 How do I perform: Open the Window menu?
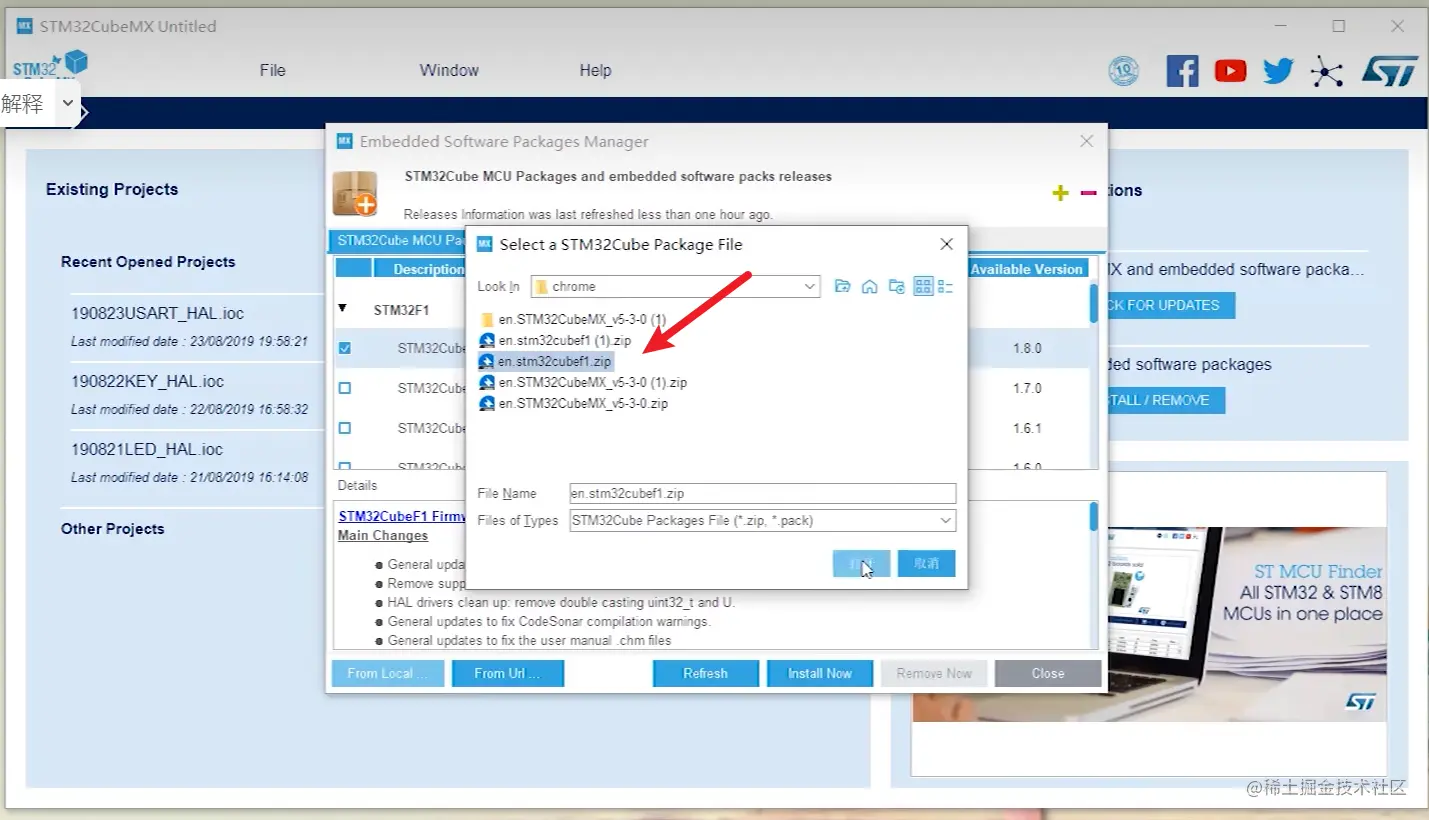pyautogui.click(x=449, y=70)
